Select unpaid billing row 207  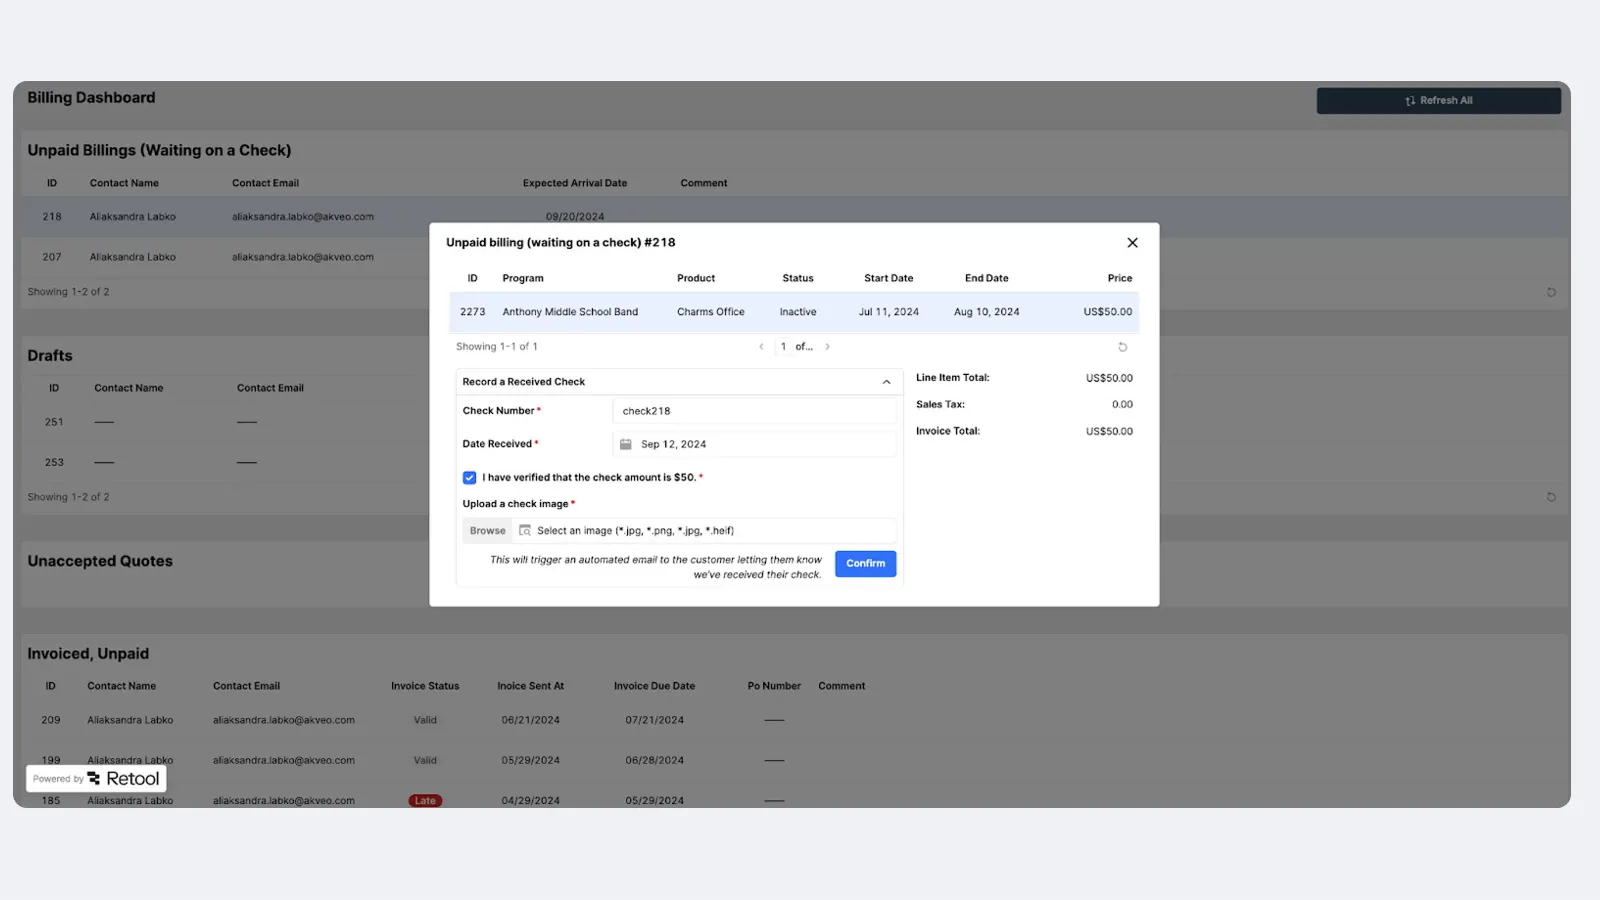pos(225,257)
